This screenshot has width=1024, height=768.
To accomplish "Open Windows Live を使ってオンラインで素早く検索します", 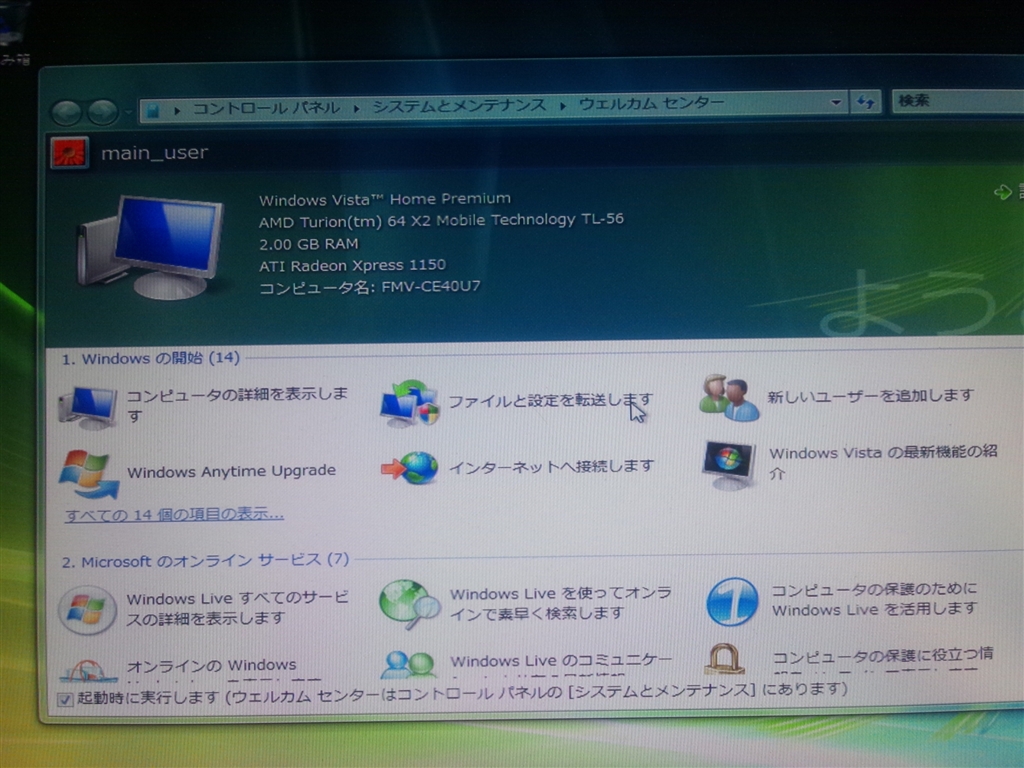I will point(560,603).
